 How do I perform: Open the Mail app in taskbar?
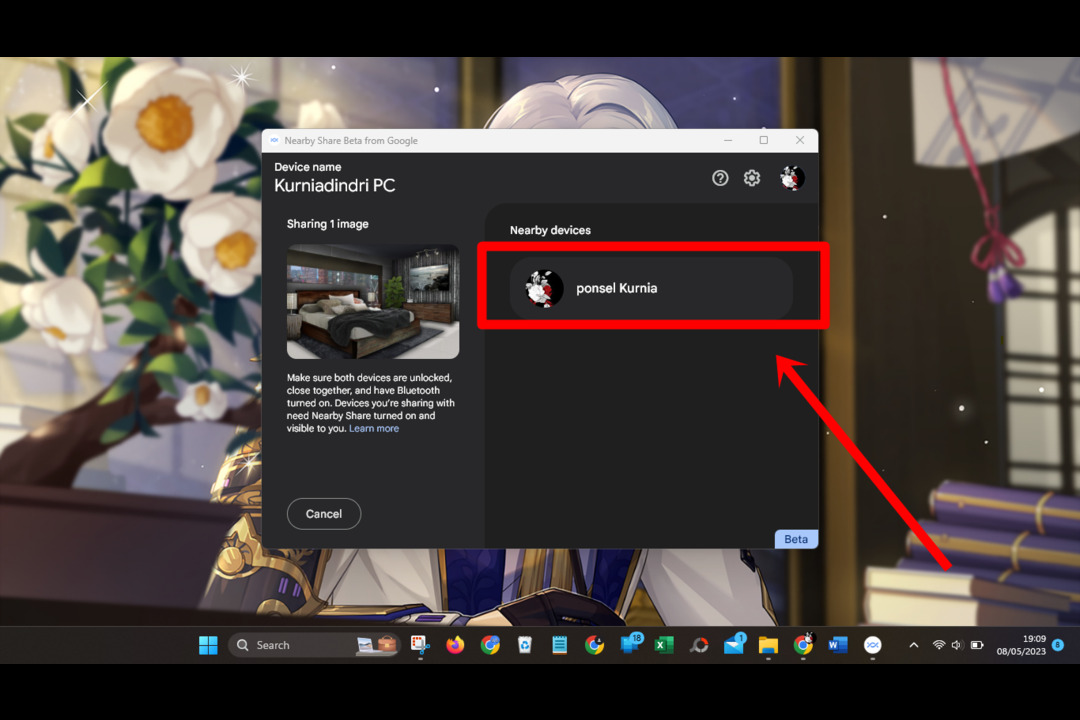pyautogui.click(x=734, y=644)
